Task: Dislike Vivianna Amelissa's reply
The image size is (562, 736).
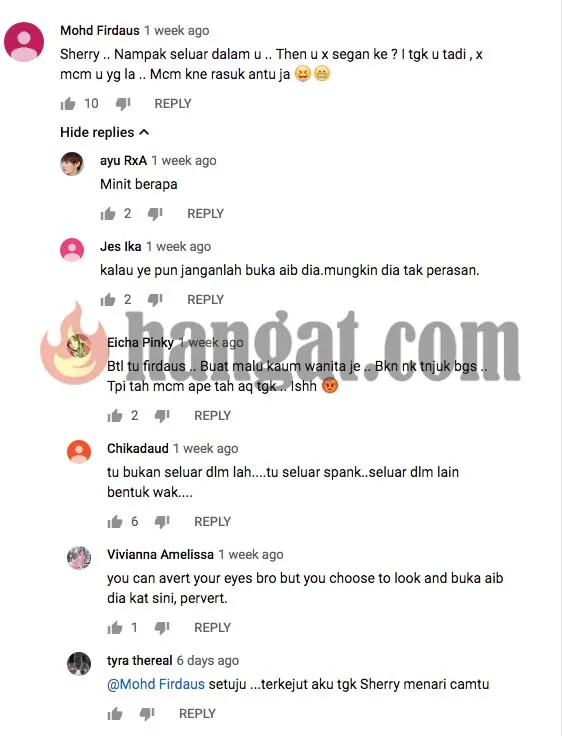Action: pos(162,628)
